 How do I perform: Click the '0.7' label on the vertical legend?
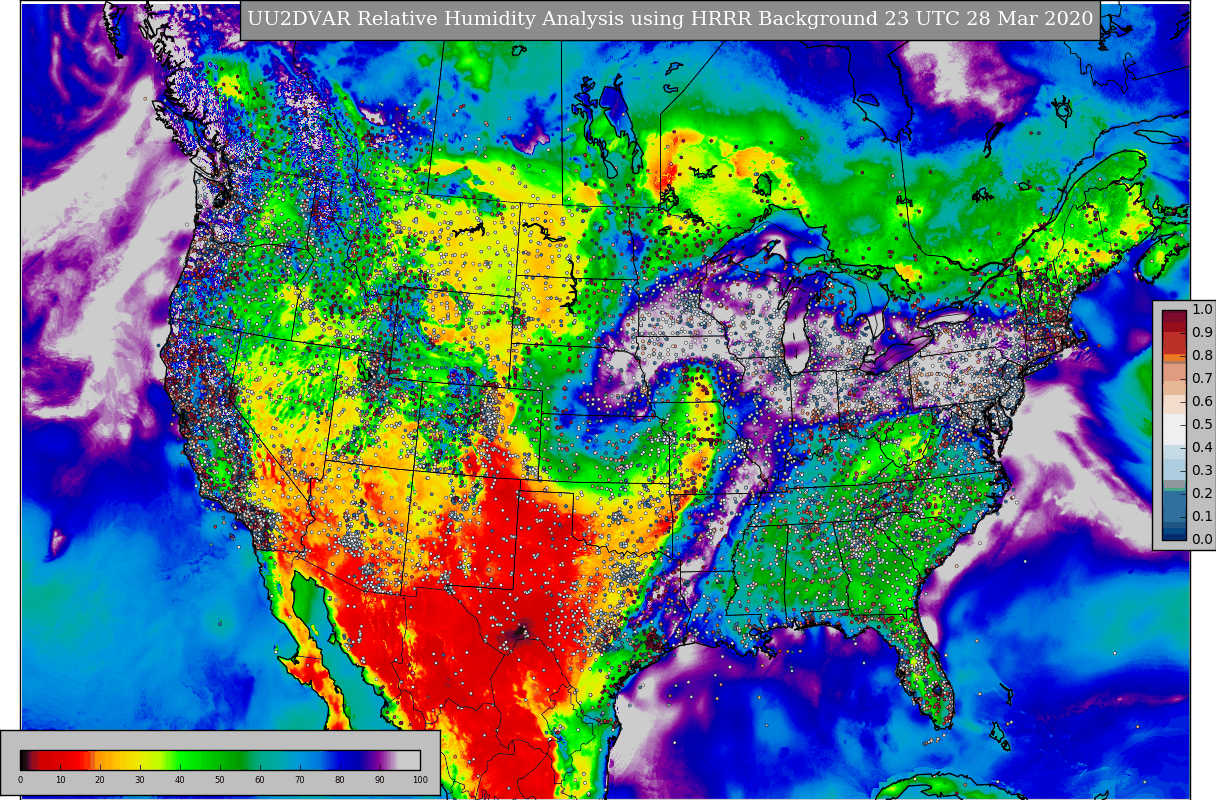[1202, 379]
